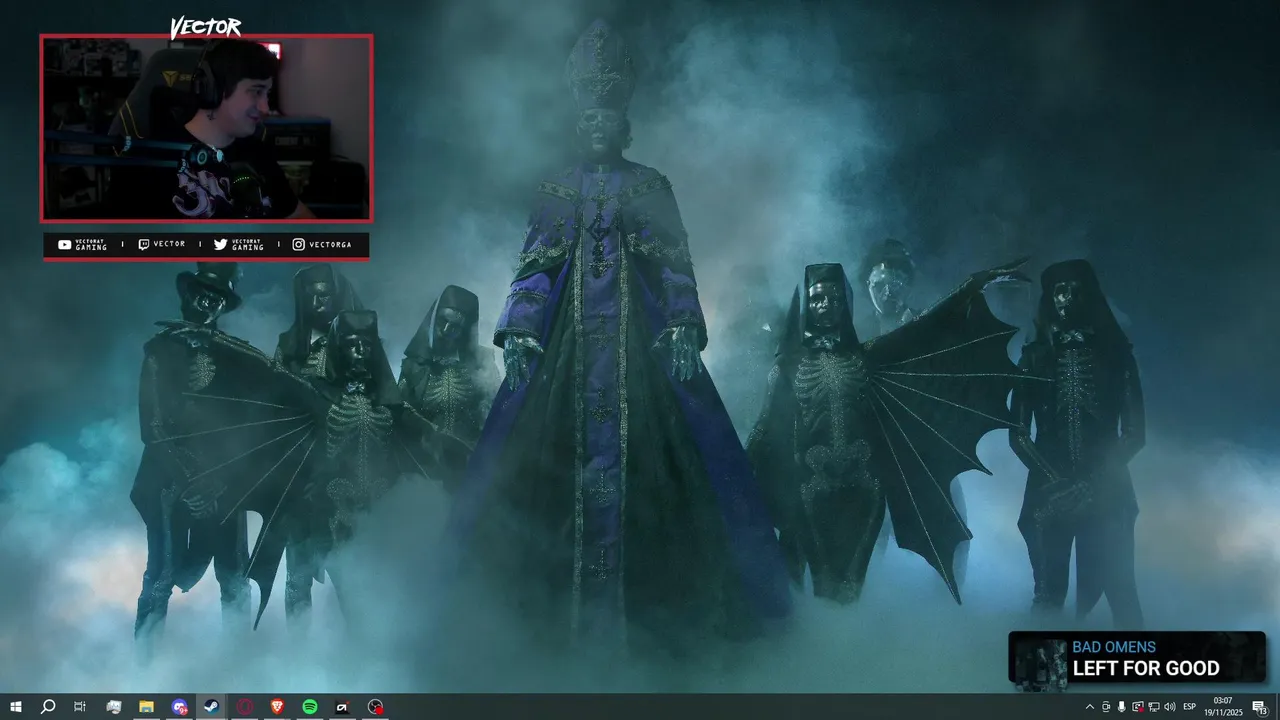The height and width of the screenshot is (720, 1280).
Task: Open Opera GX browser from taskbar
Action: [245, 707]
